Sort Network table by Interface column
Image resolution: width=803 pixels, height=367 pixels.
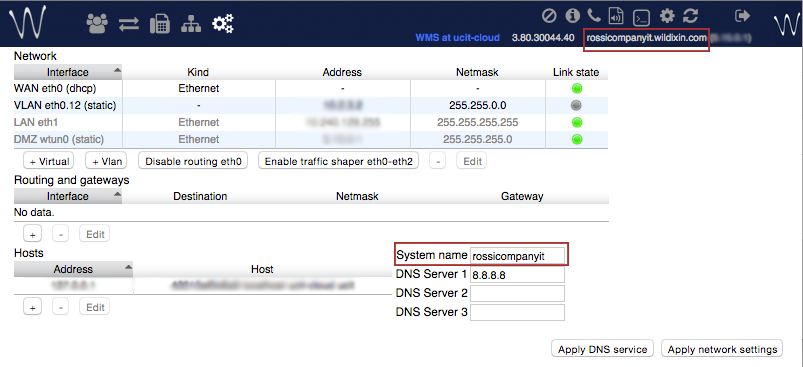tap(68, 72)
